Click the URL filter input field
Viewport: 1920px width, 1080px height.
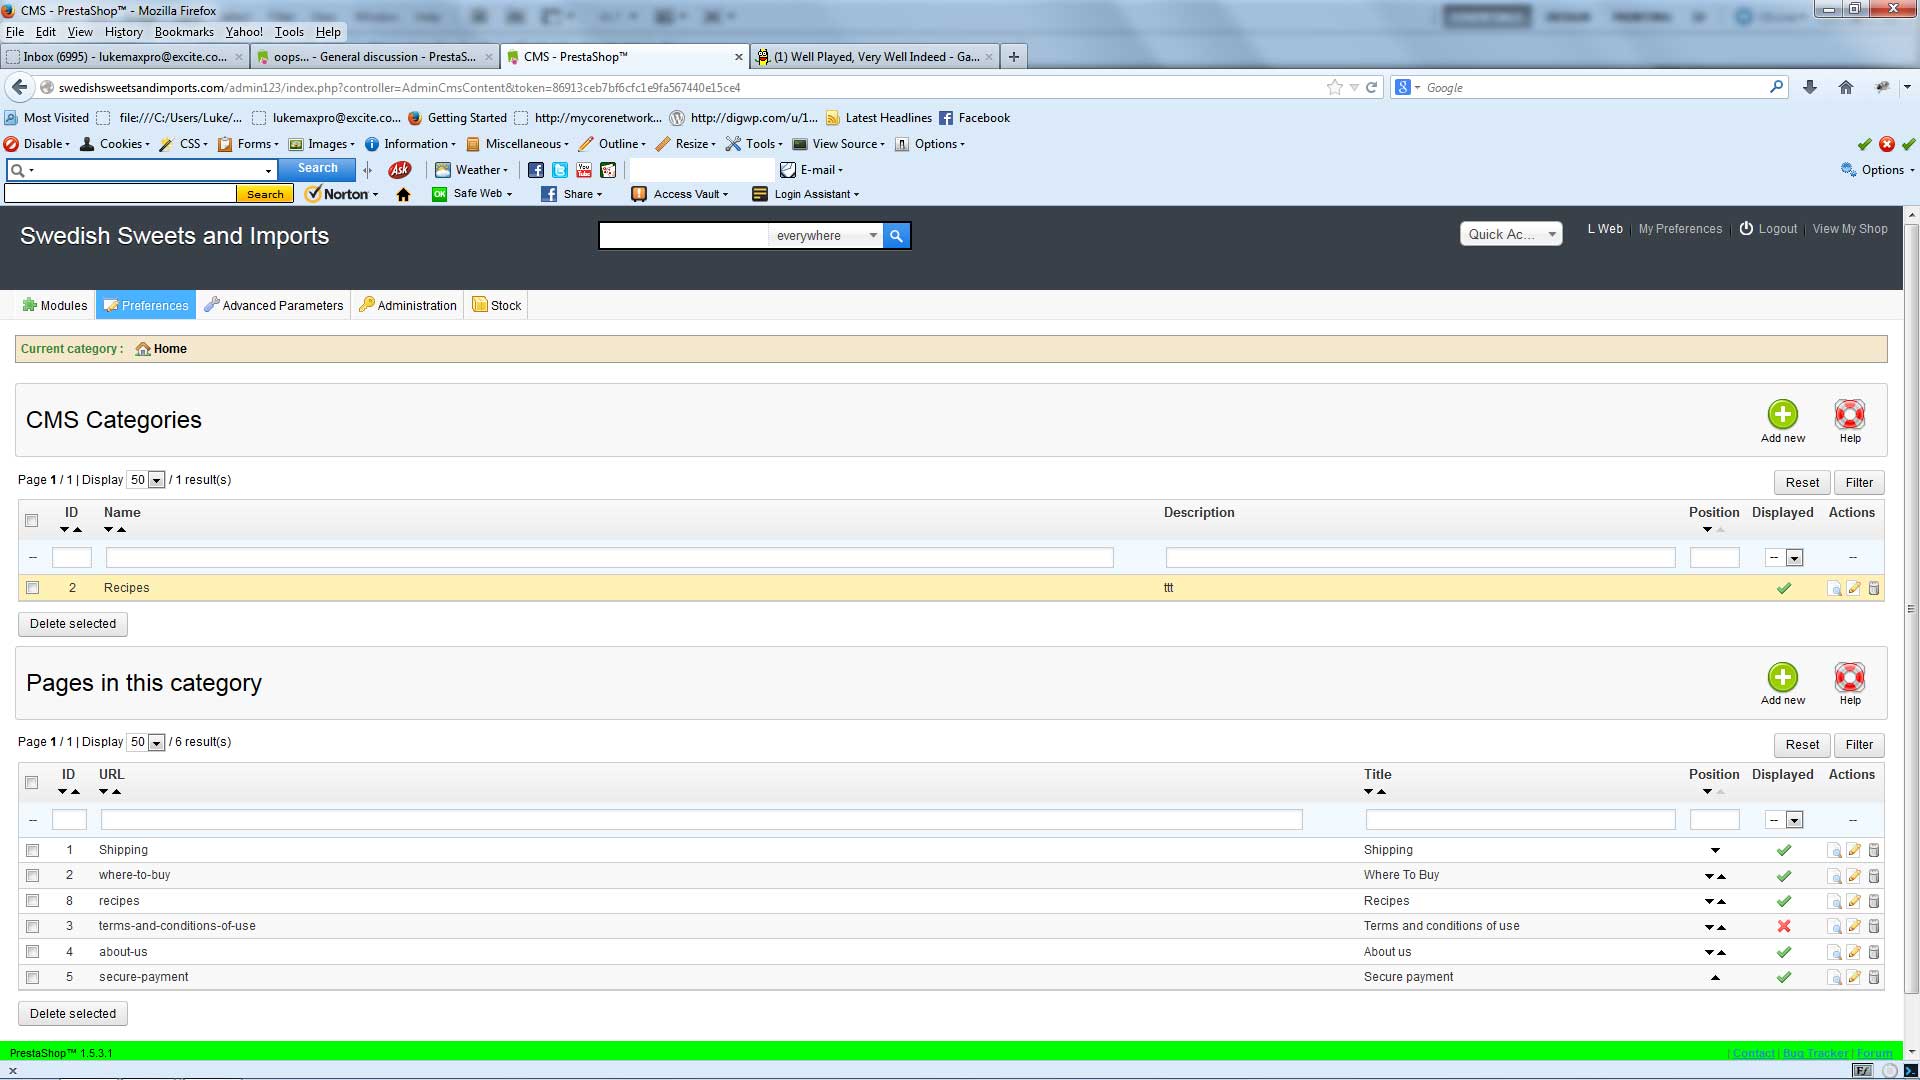(x=700, y=820)
